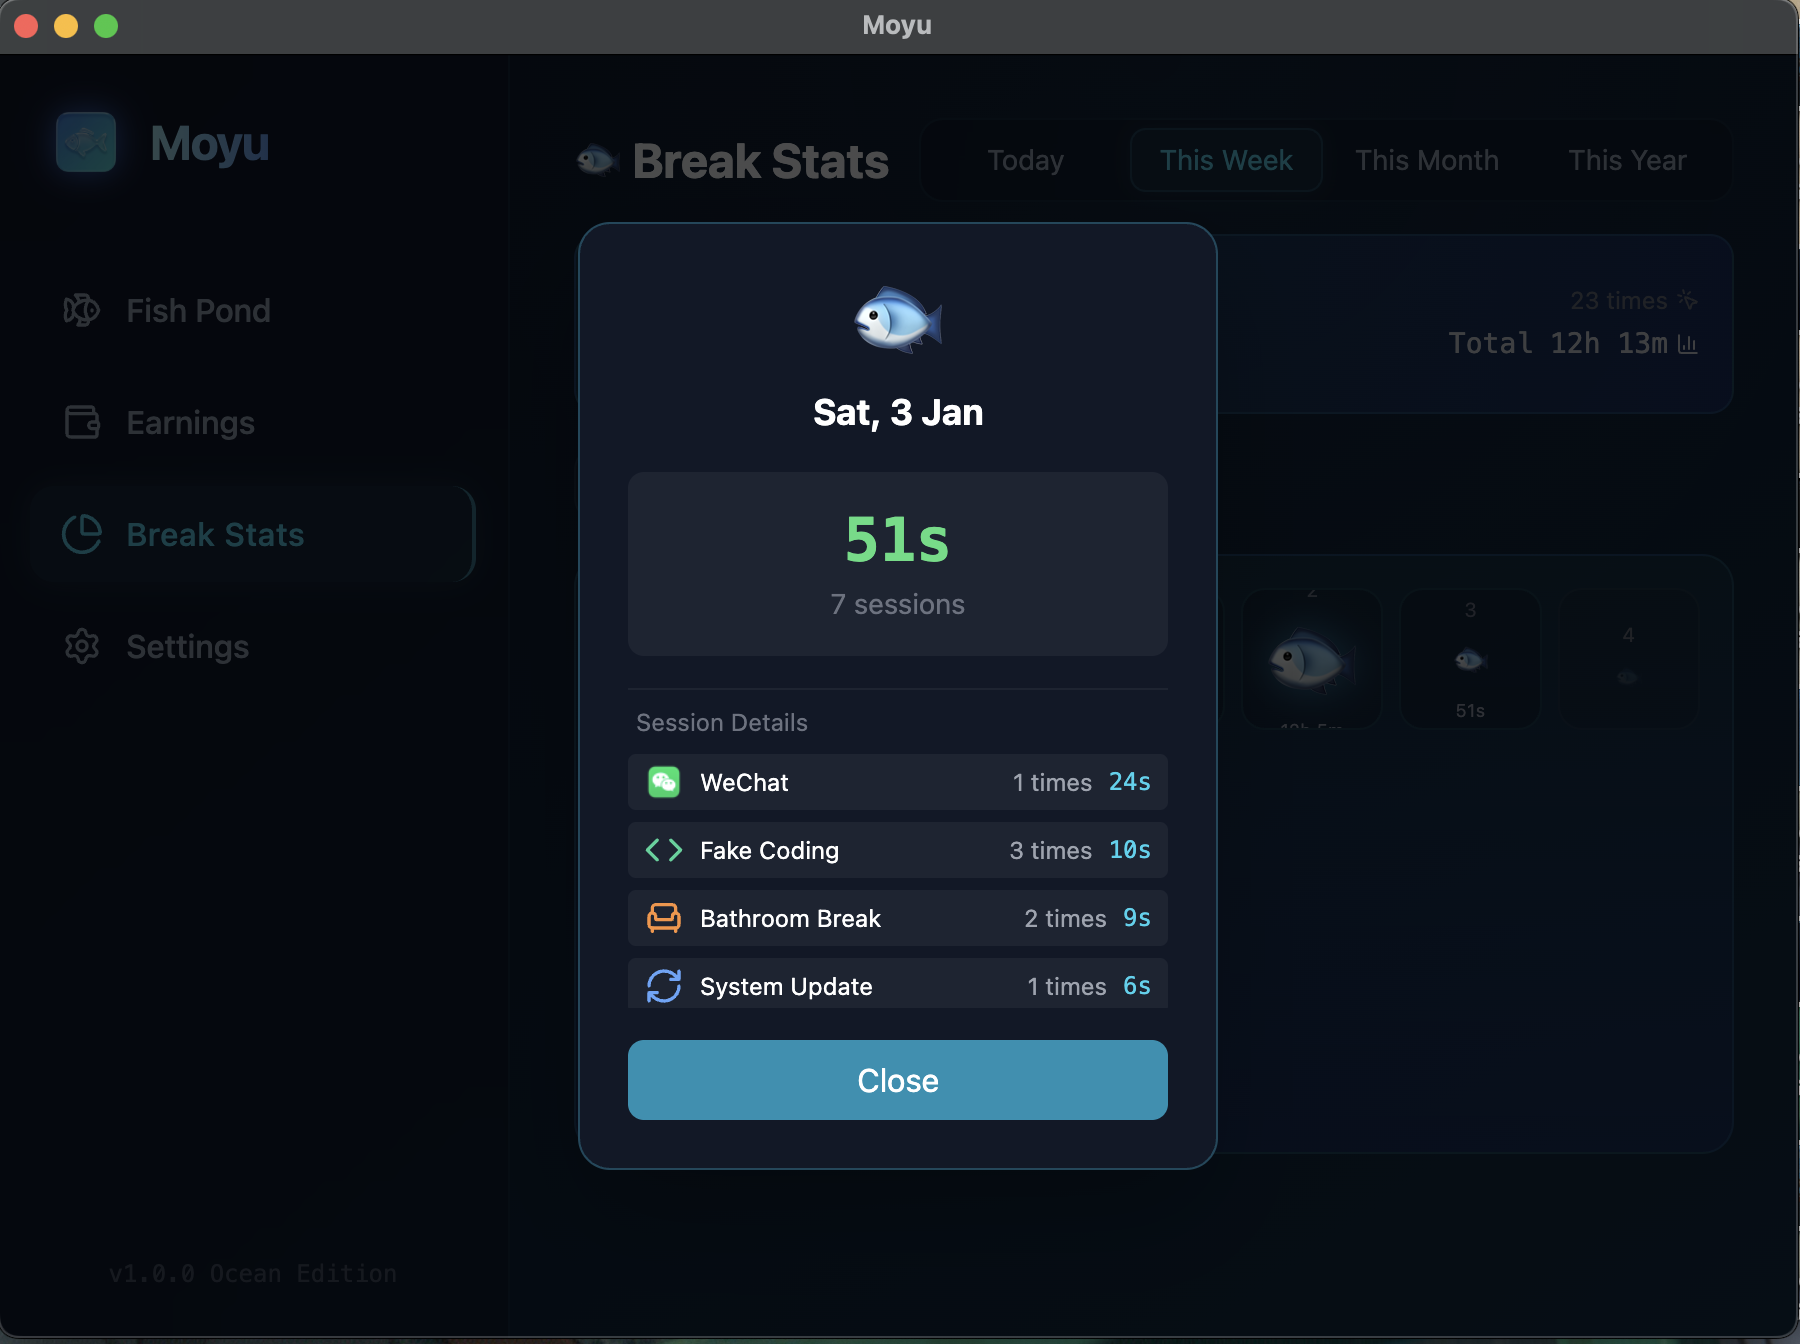Click the Moyu sidebar title text

[x=210, y=143]
